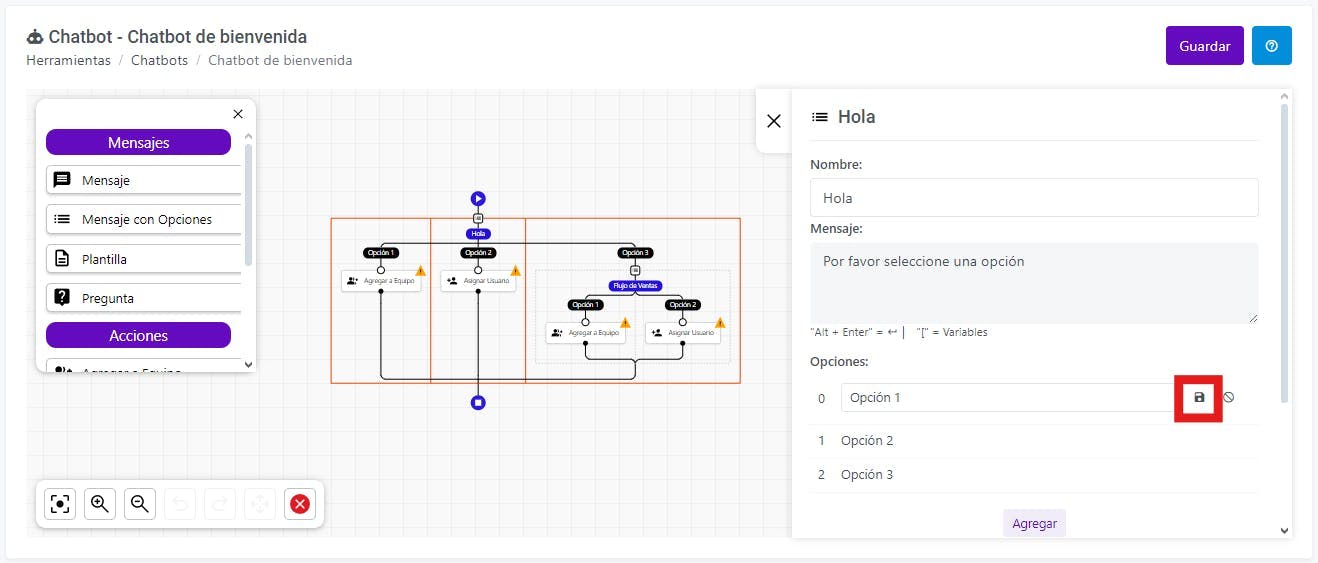Save Opción 1 with the floppy disk icon
The height and width of the screenshot is (563, 1318).
[x=1199, y=398]
